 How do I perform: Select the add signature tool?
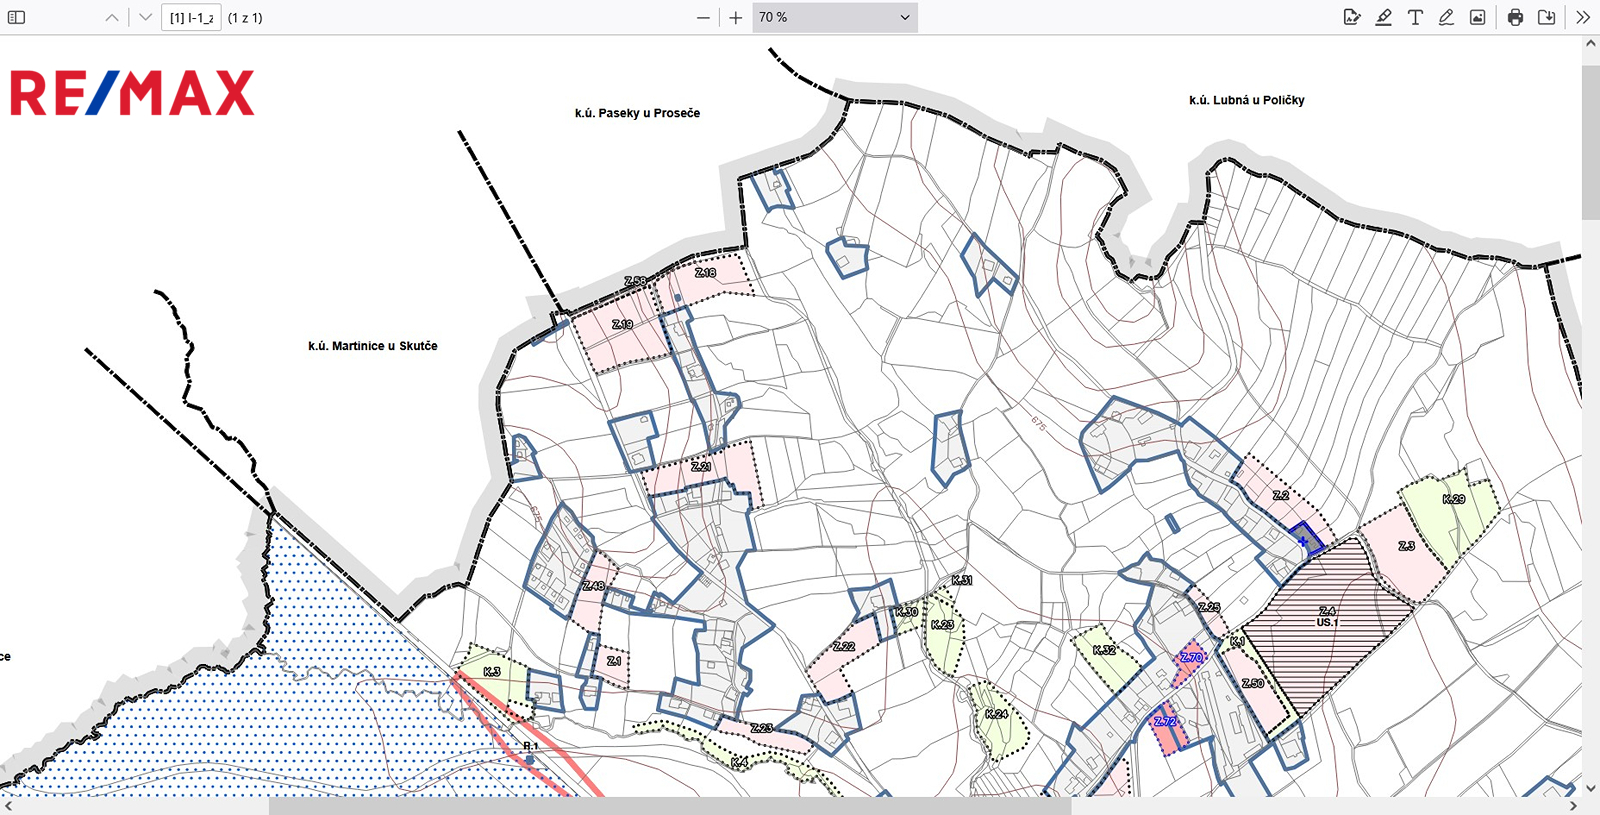tap(1352, 17)
